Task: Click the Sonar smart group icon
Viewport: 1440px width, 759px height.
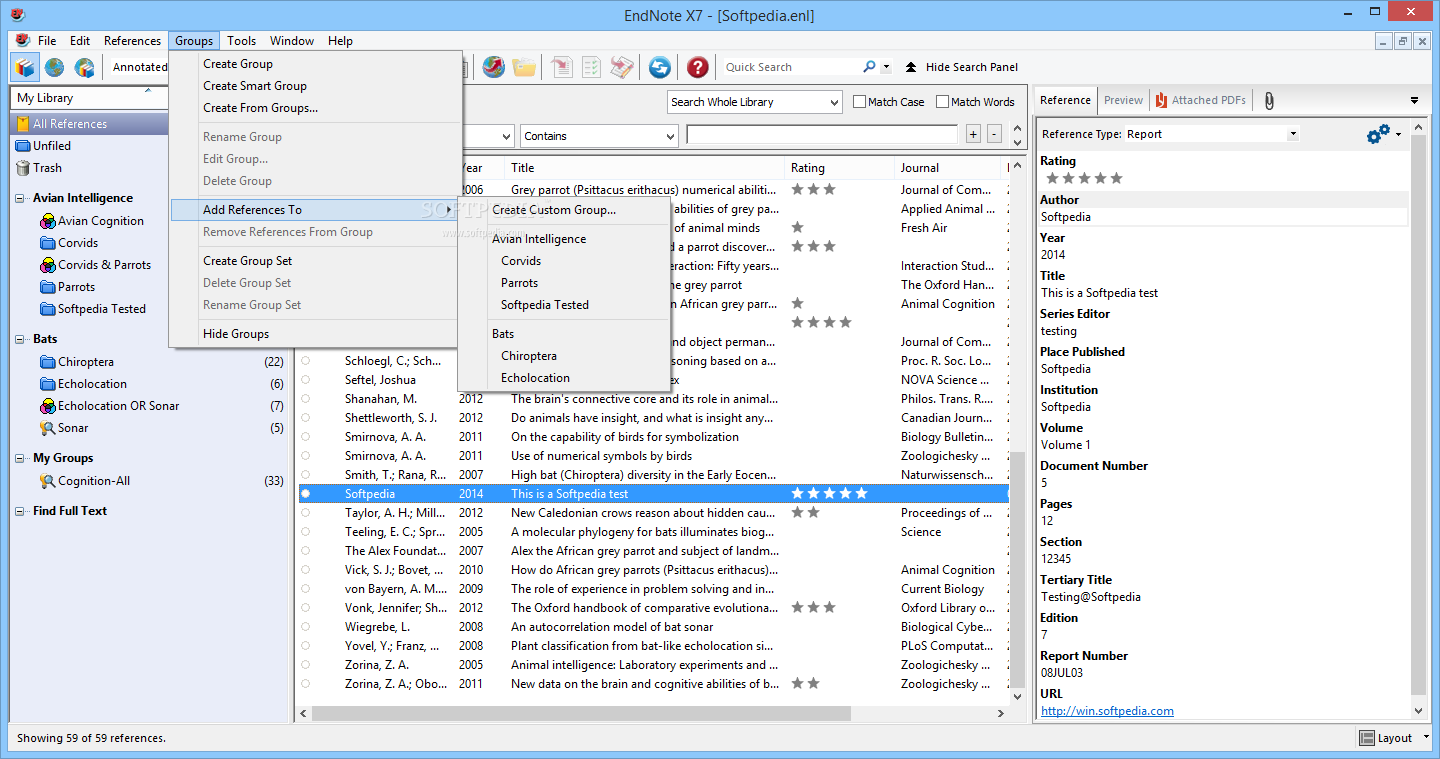Action: (48, 428)
